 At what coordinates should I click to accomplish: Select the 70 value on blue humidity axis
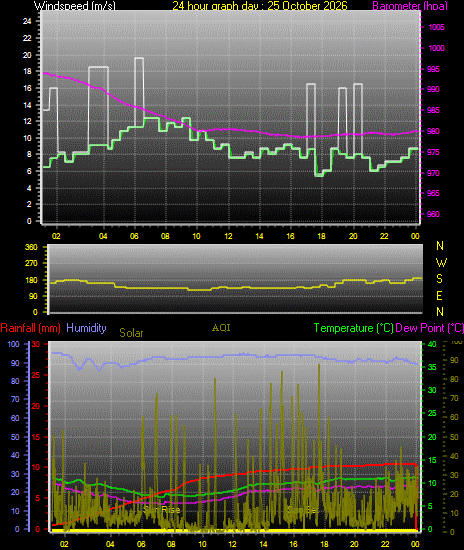pyautogui.click(x=15, y=399)
